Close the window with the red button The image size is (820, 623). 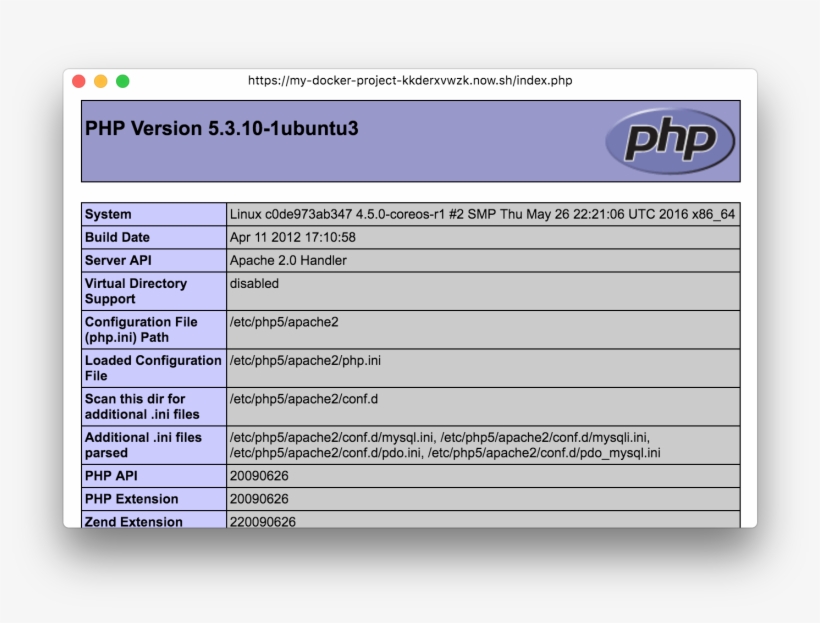(x=79, y=81)
